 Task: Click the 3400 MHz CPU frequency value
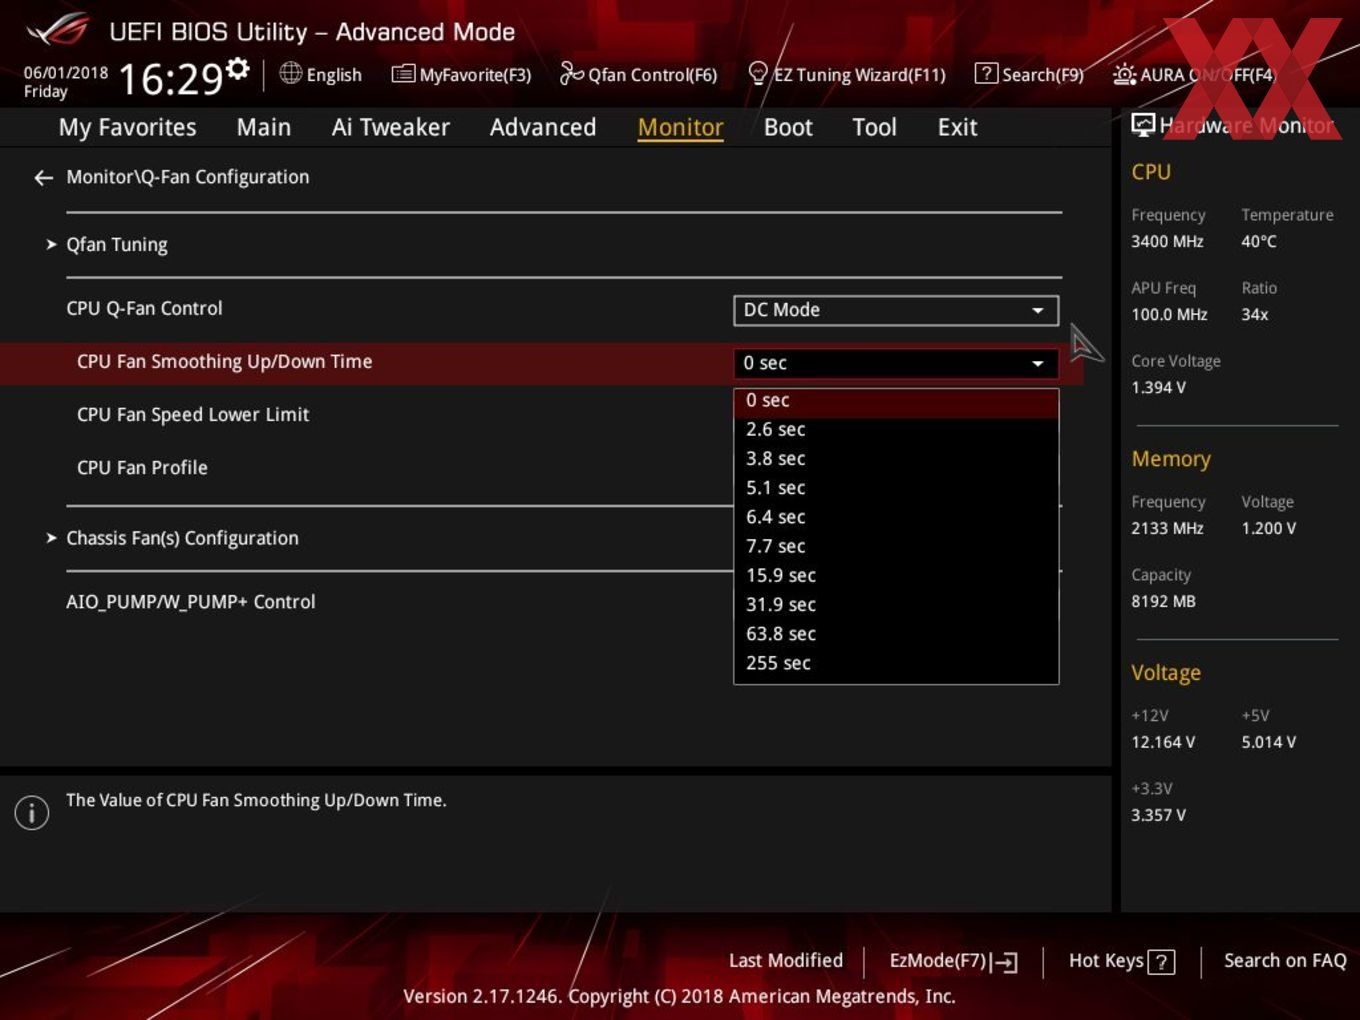coord(1167,242)
